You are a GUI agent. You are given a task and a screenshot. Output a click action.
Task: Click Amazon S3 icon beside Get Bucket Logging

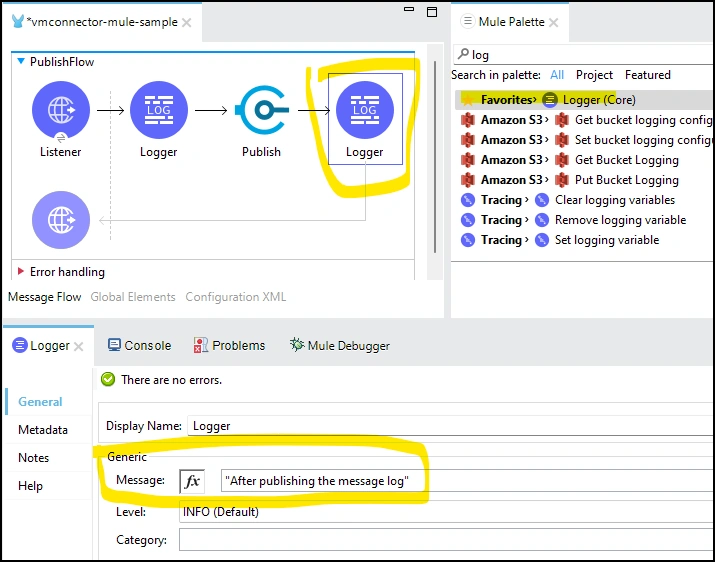[x=562, y=160]
